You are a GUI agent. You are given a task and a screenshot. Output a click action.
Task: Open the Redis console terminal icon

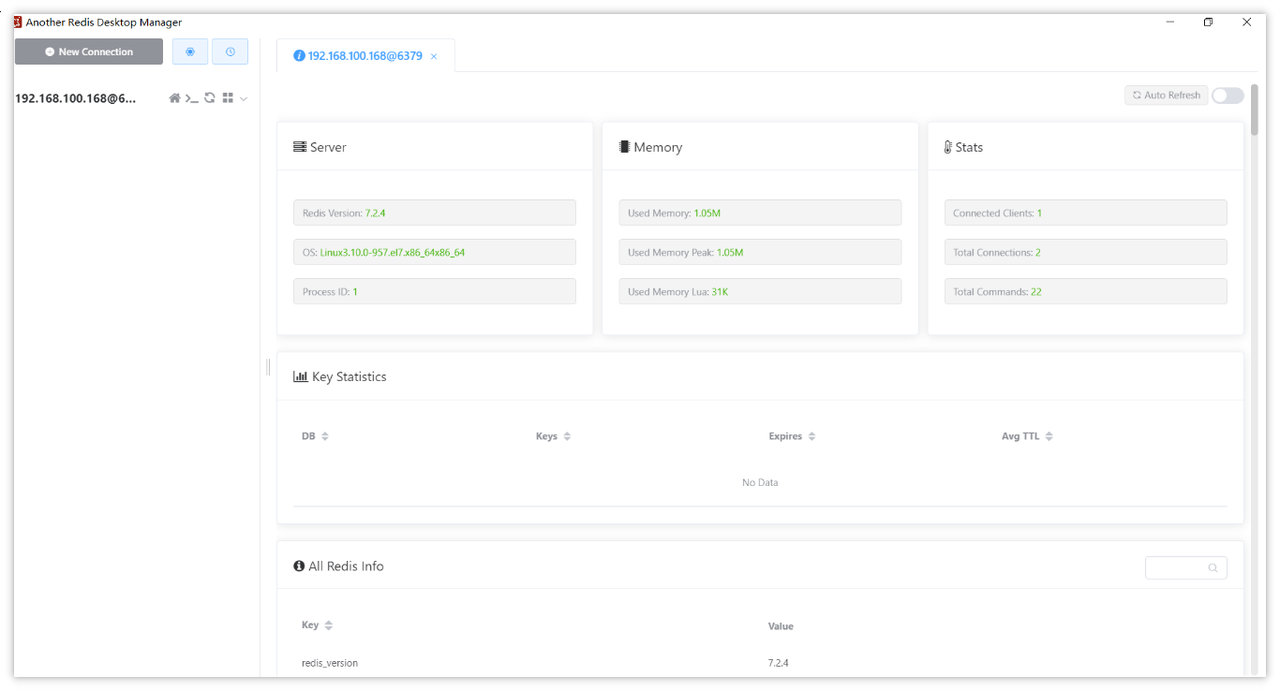pos(192,98)
